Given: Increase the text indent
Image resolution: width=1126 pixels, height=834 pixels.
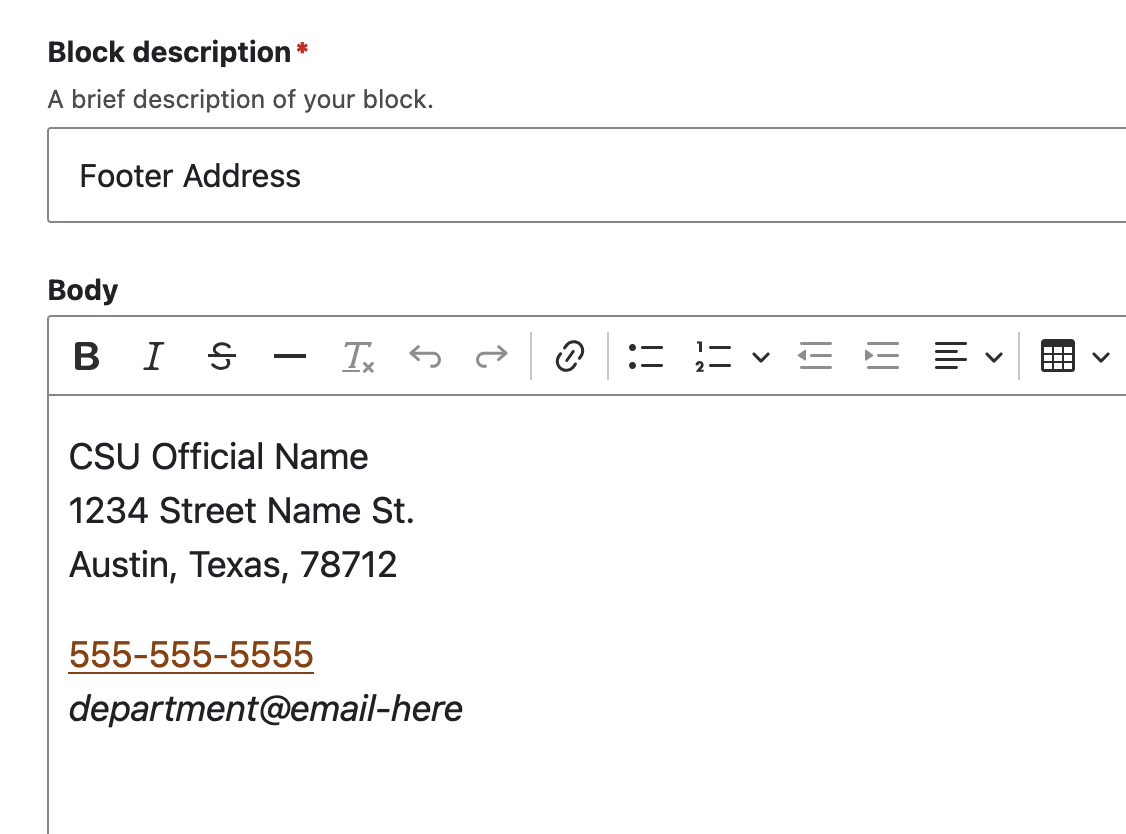Looking at the screenshot, I should (x=882, y=356).
